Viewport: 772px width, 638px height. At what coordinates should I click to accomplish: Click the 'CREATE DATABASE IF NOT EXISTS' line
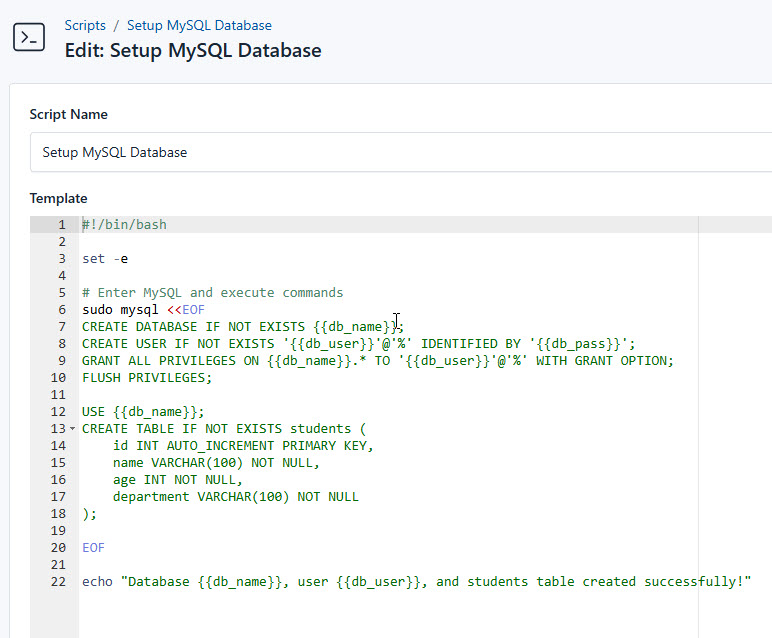[x=243, y=327]
